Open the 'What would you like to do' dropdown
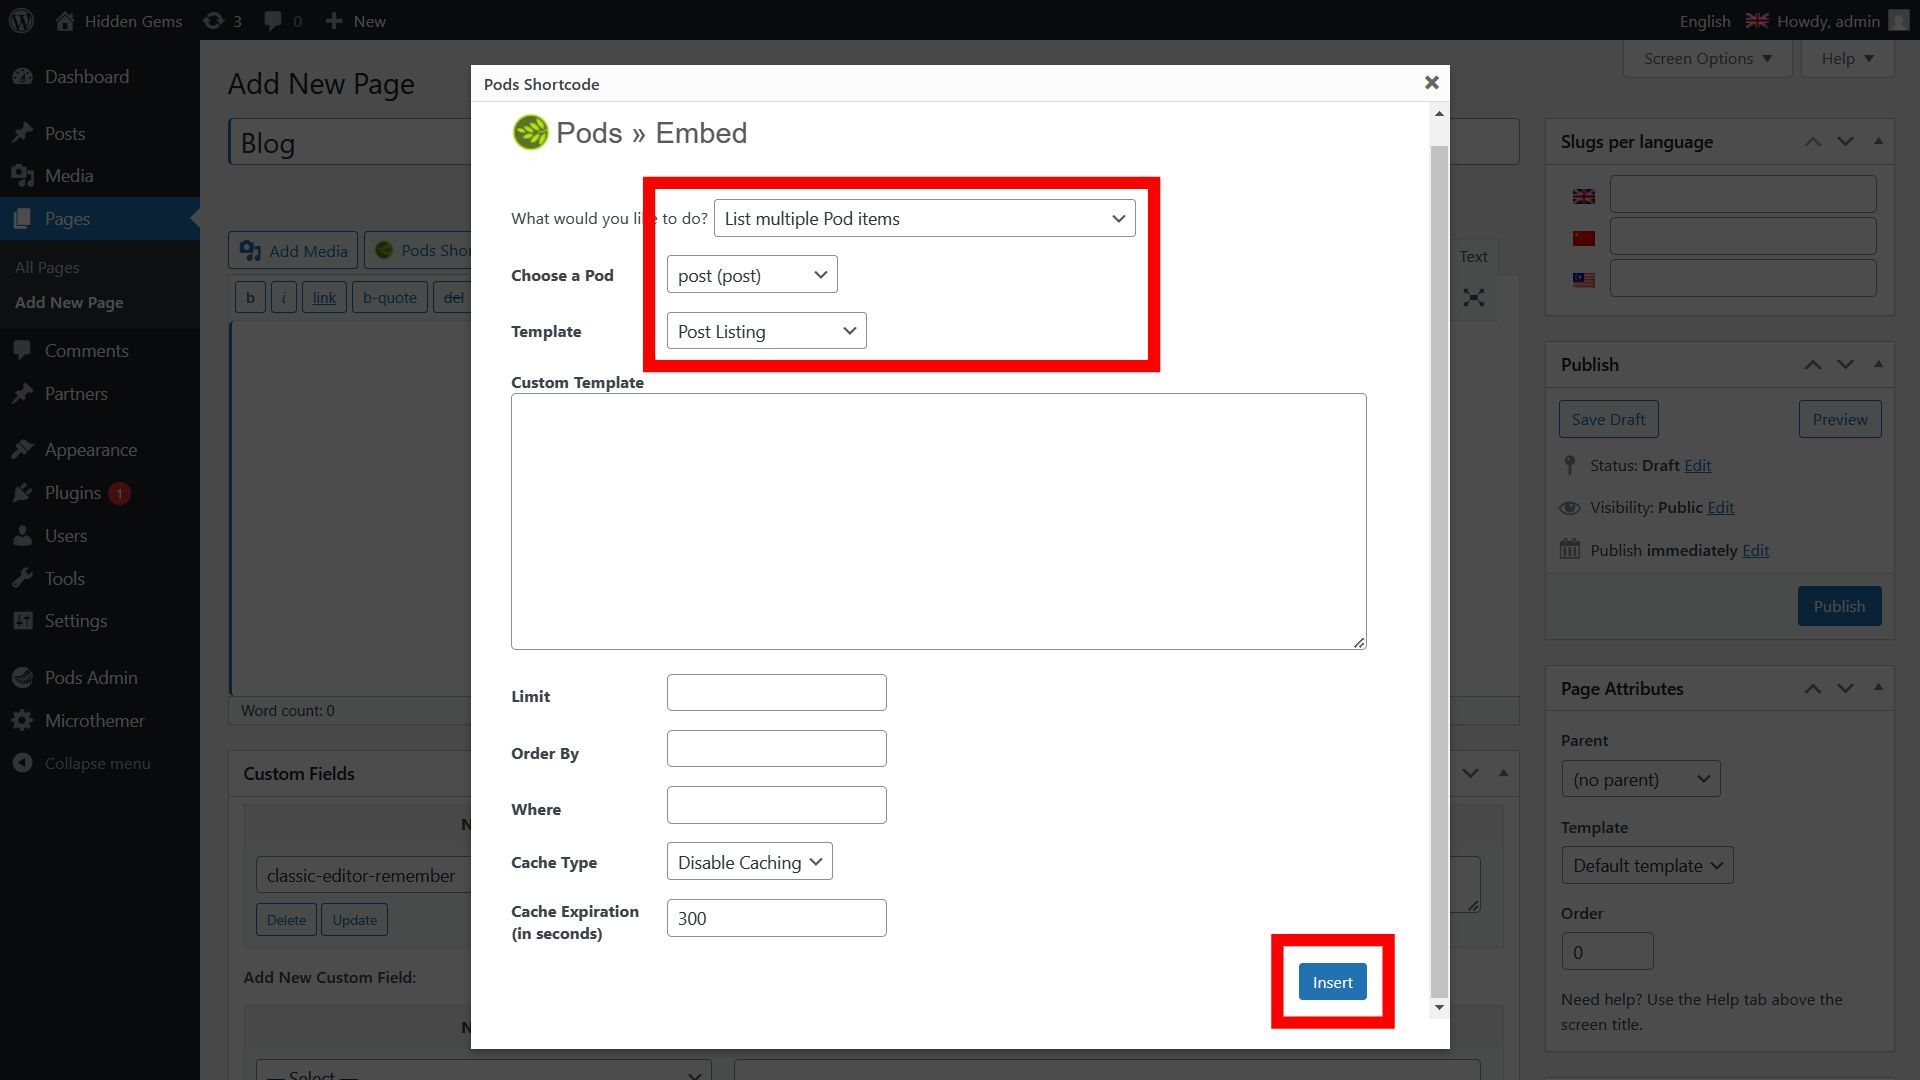 coord(924,218)
